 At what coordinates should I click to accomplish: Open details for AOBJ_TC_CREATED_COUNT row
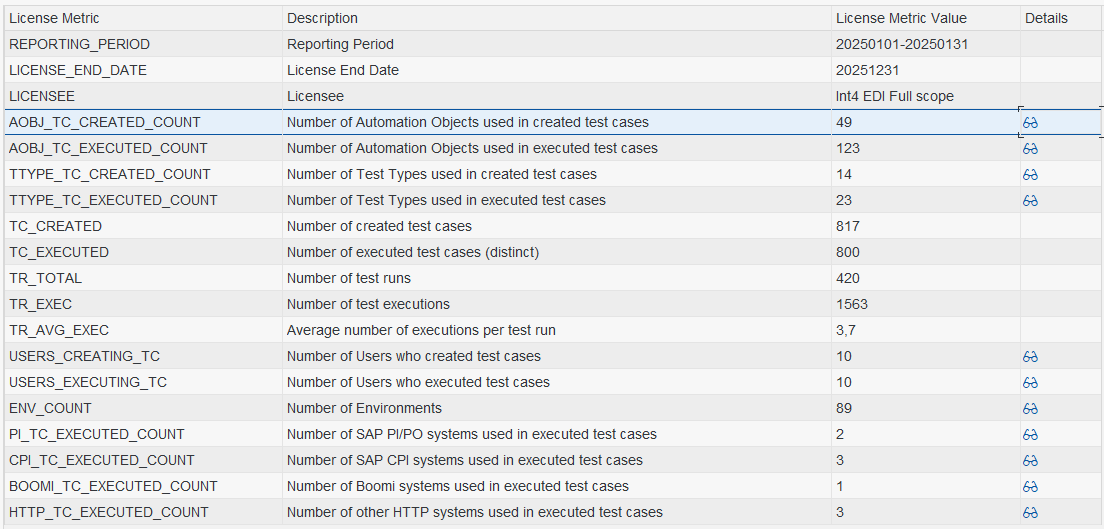pyautogui.click(x=1030, y=123)
